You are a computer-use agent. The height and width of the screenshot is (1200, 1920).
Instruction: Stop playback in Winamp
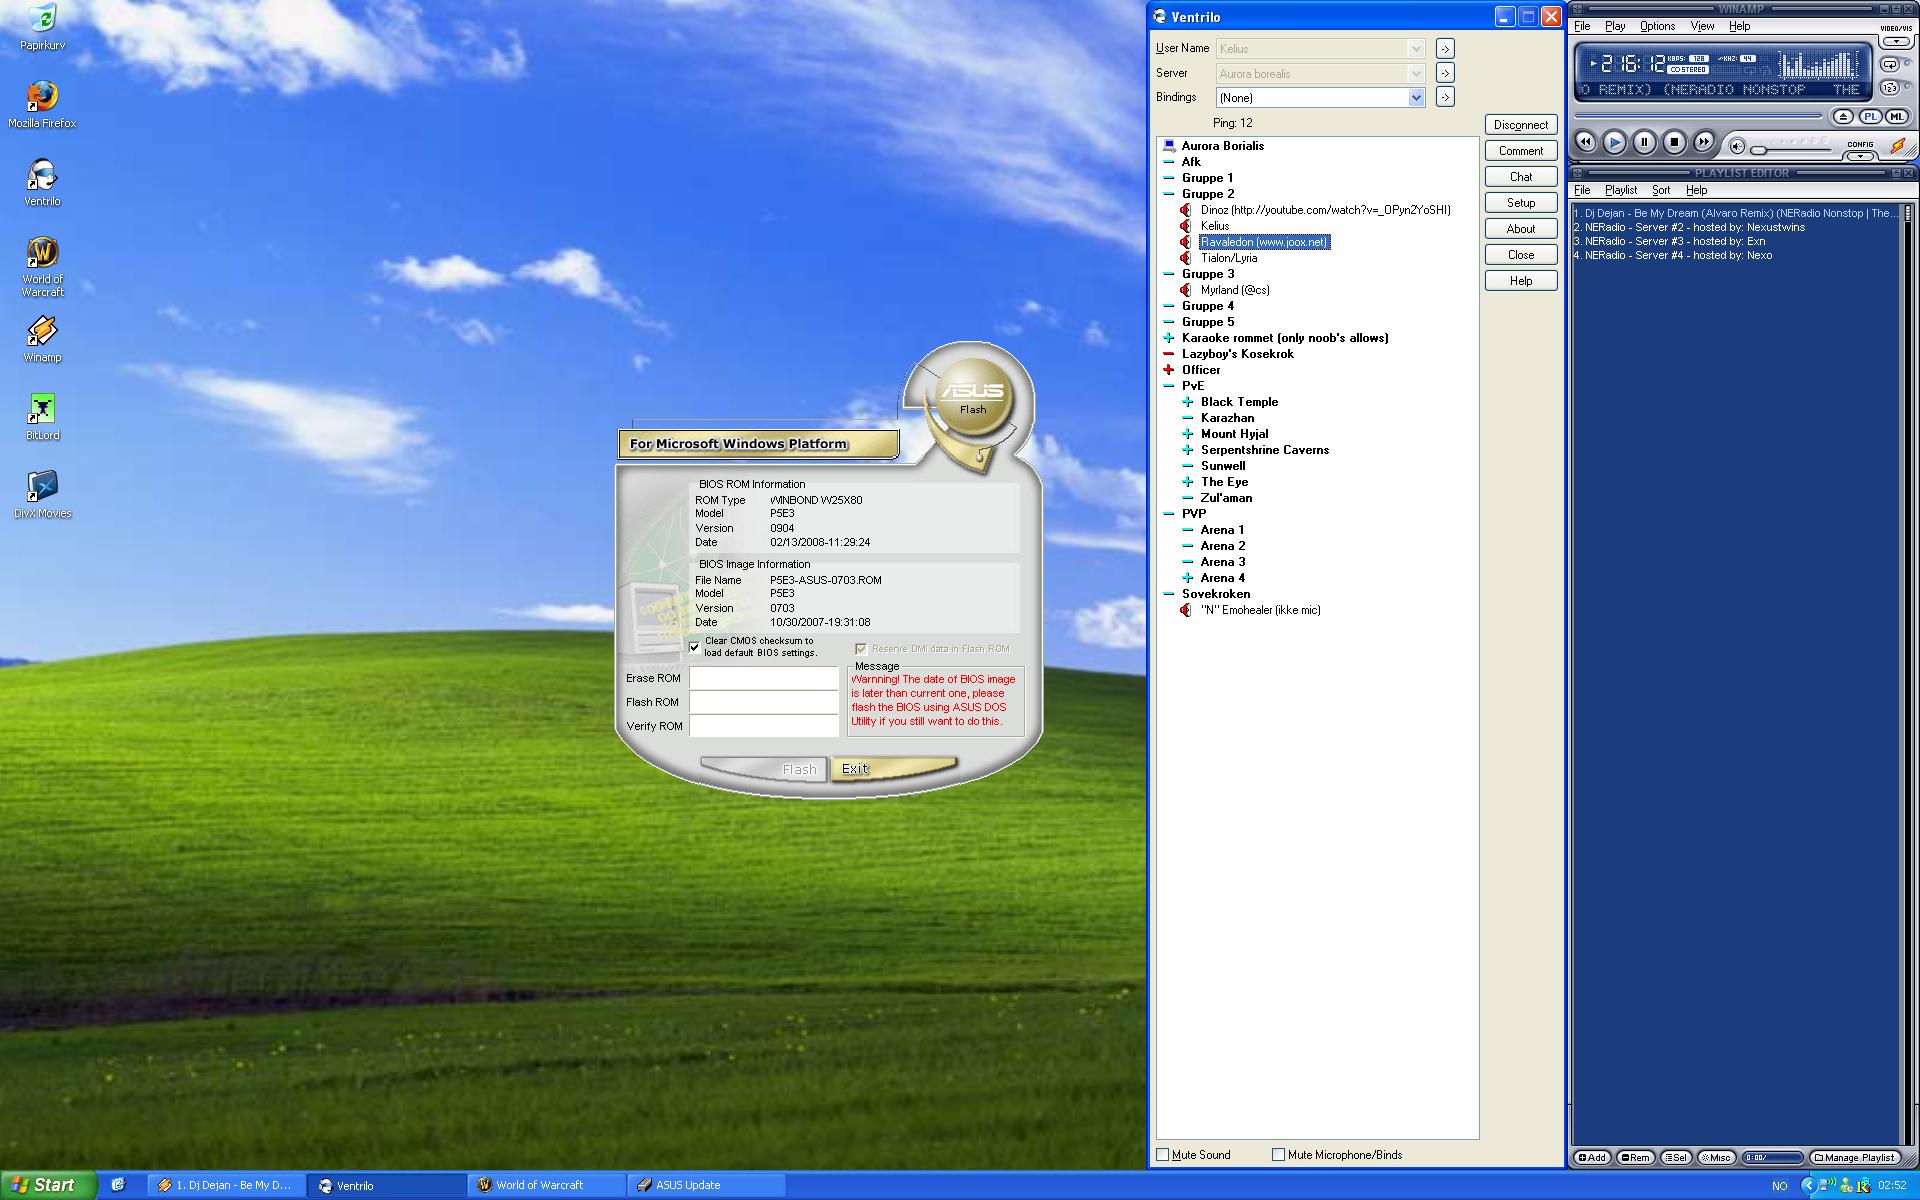click(1674, 142)
